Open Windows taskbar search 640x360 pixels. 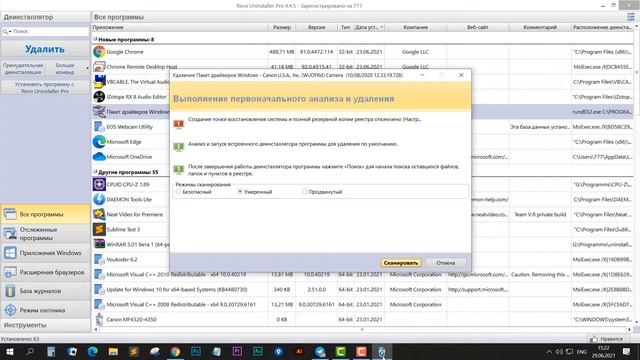tap(30, 351)
